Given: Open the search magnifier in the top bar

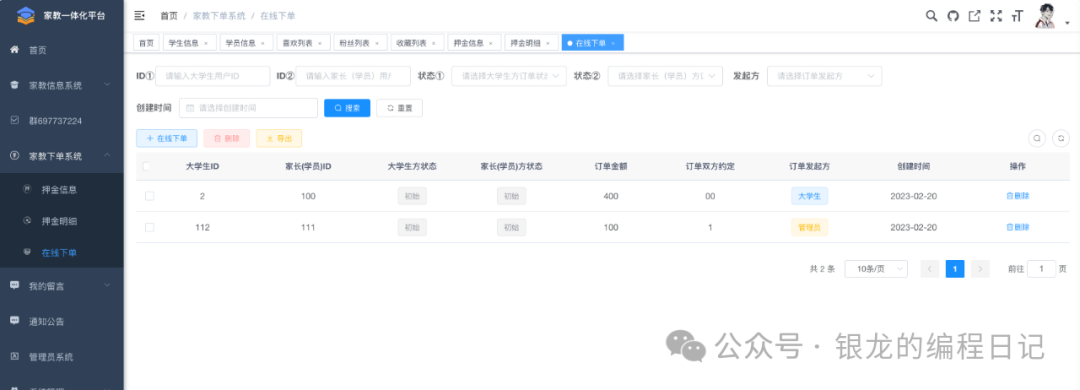Looking at the screenshot, I should (x=931, y=16).
